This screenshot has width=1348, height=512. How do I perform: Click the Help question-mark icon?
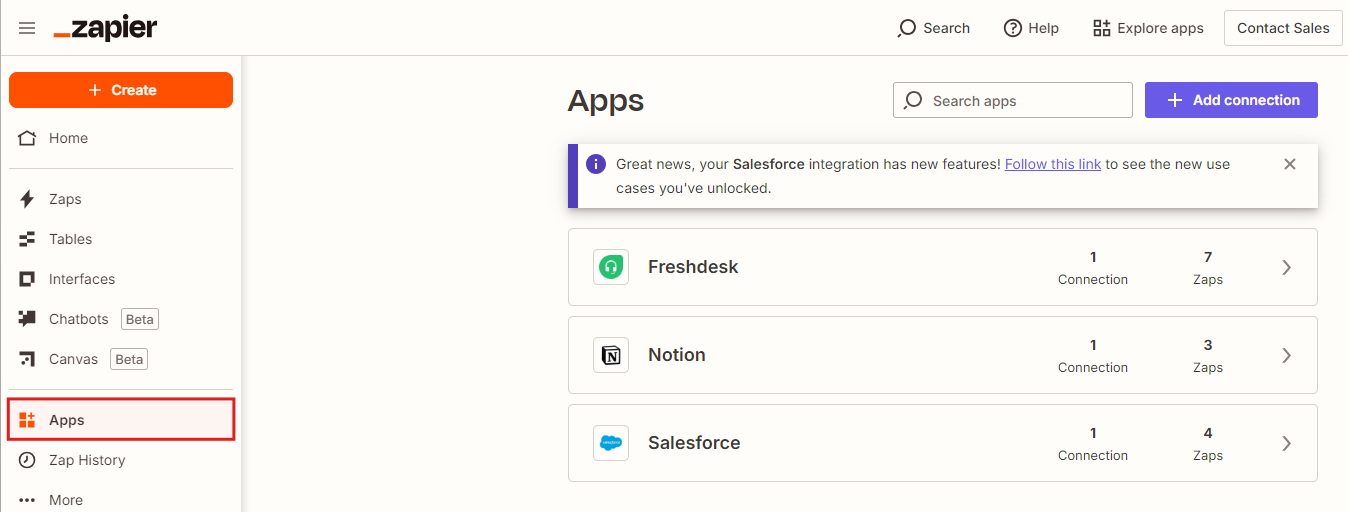1013,28
